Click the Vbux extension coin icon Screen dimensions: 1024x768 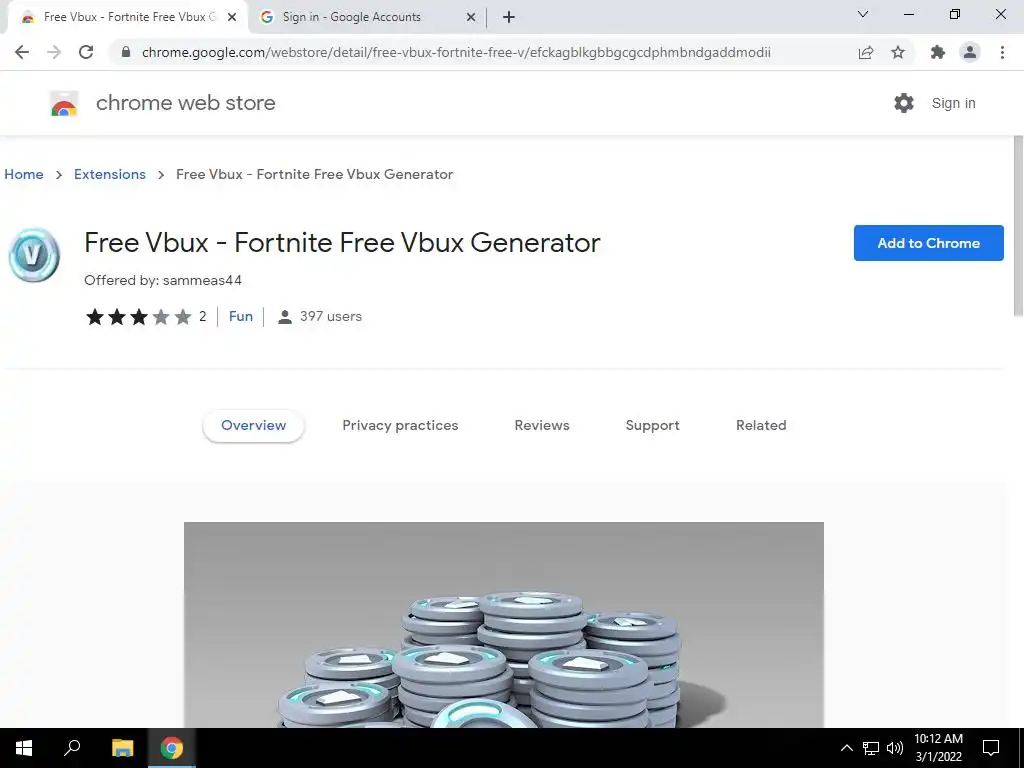pos(34,255)
